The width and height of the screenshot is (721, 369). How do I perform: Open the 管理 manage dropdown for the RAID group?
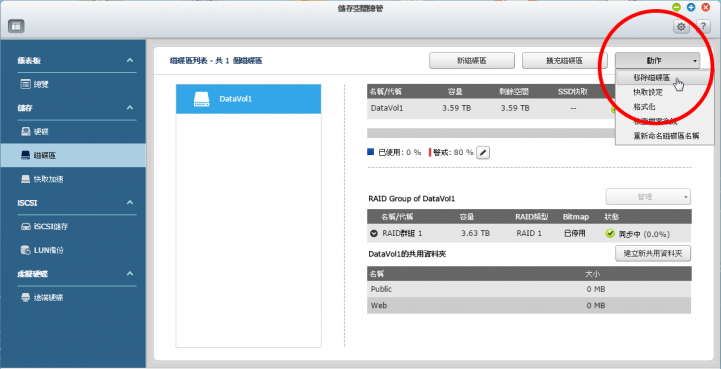coord(648,196)
